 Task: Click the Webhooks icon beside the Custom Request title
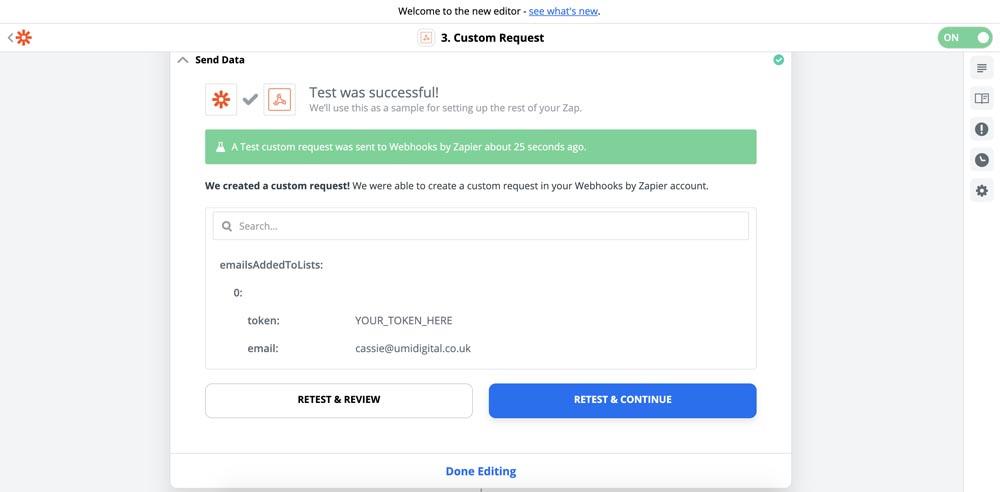(x=425, y=38)
